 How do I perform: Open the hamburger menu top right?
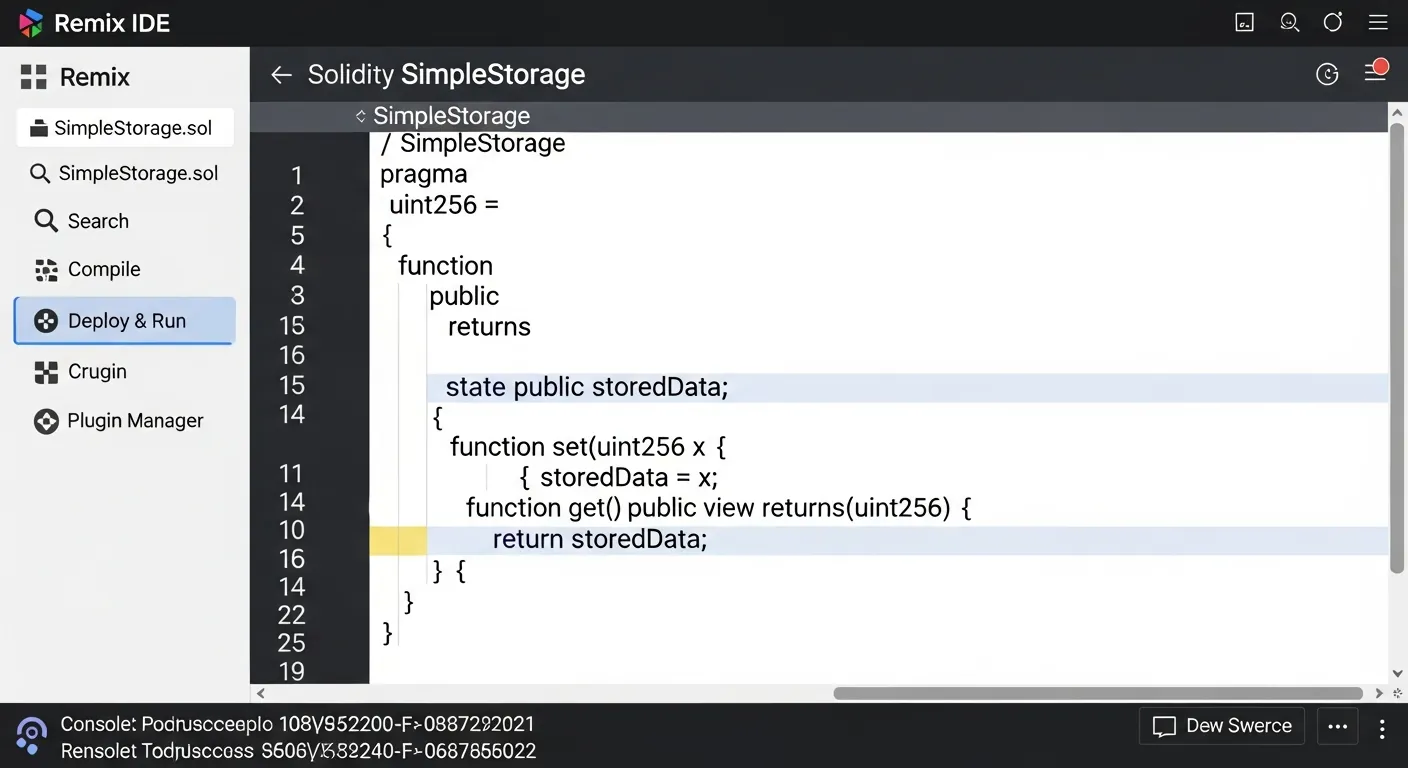(1378, 21)
